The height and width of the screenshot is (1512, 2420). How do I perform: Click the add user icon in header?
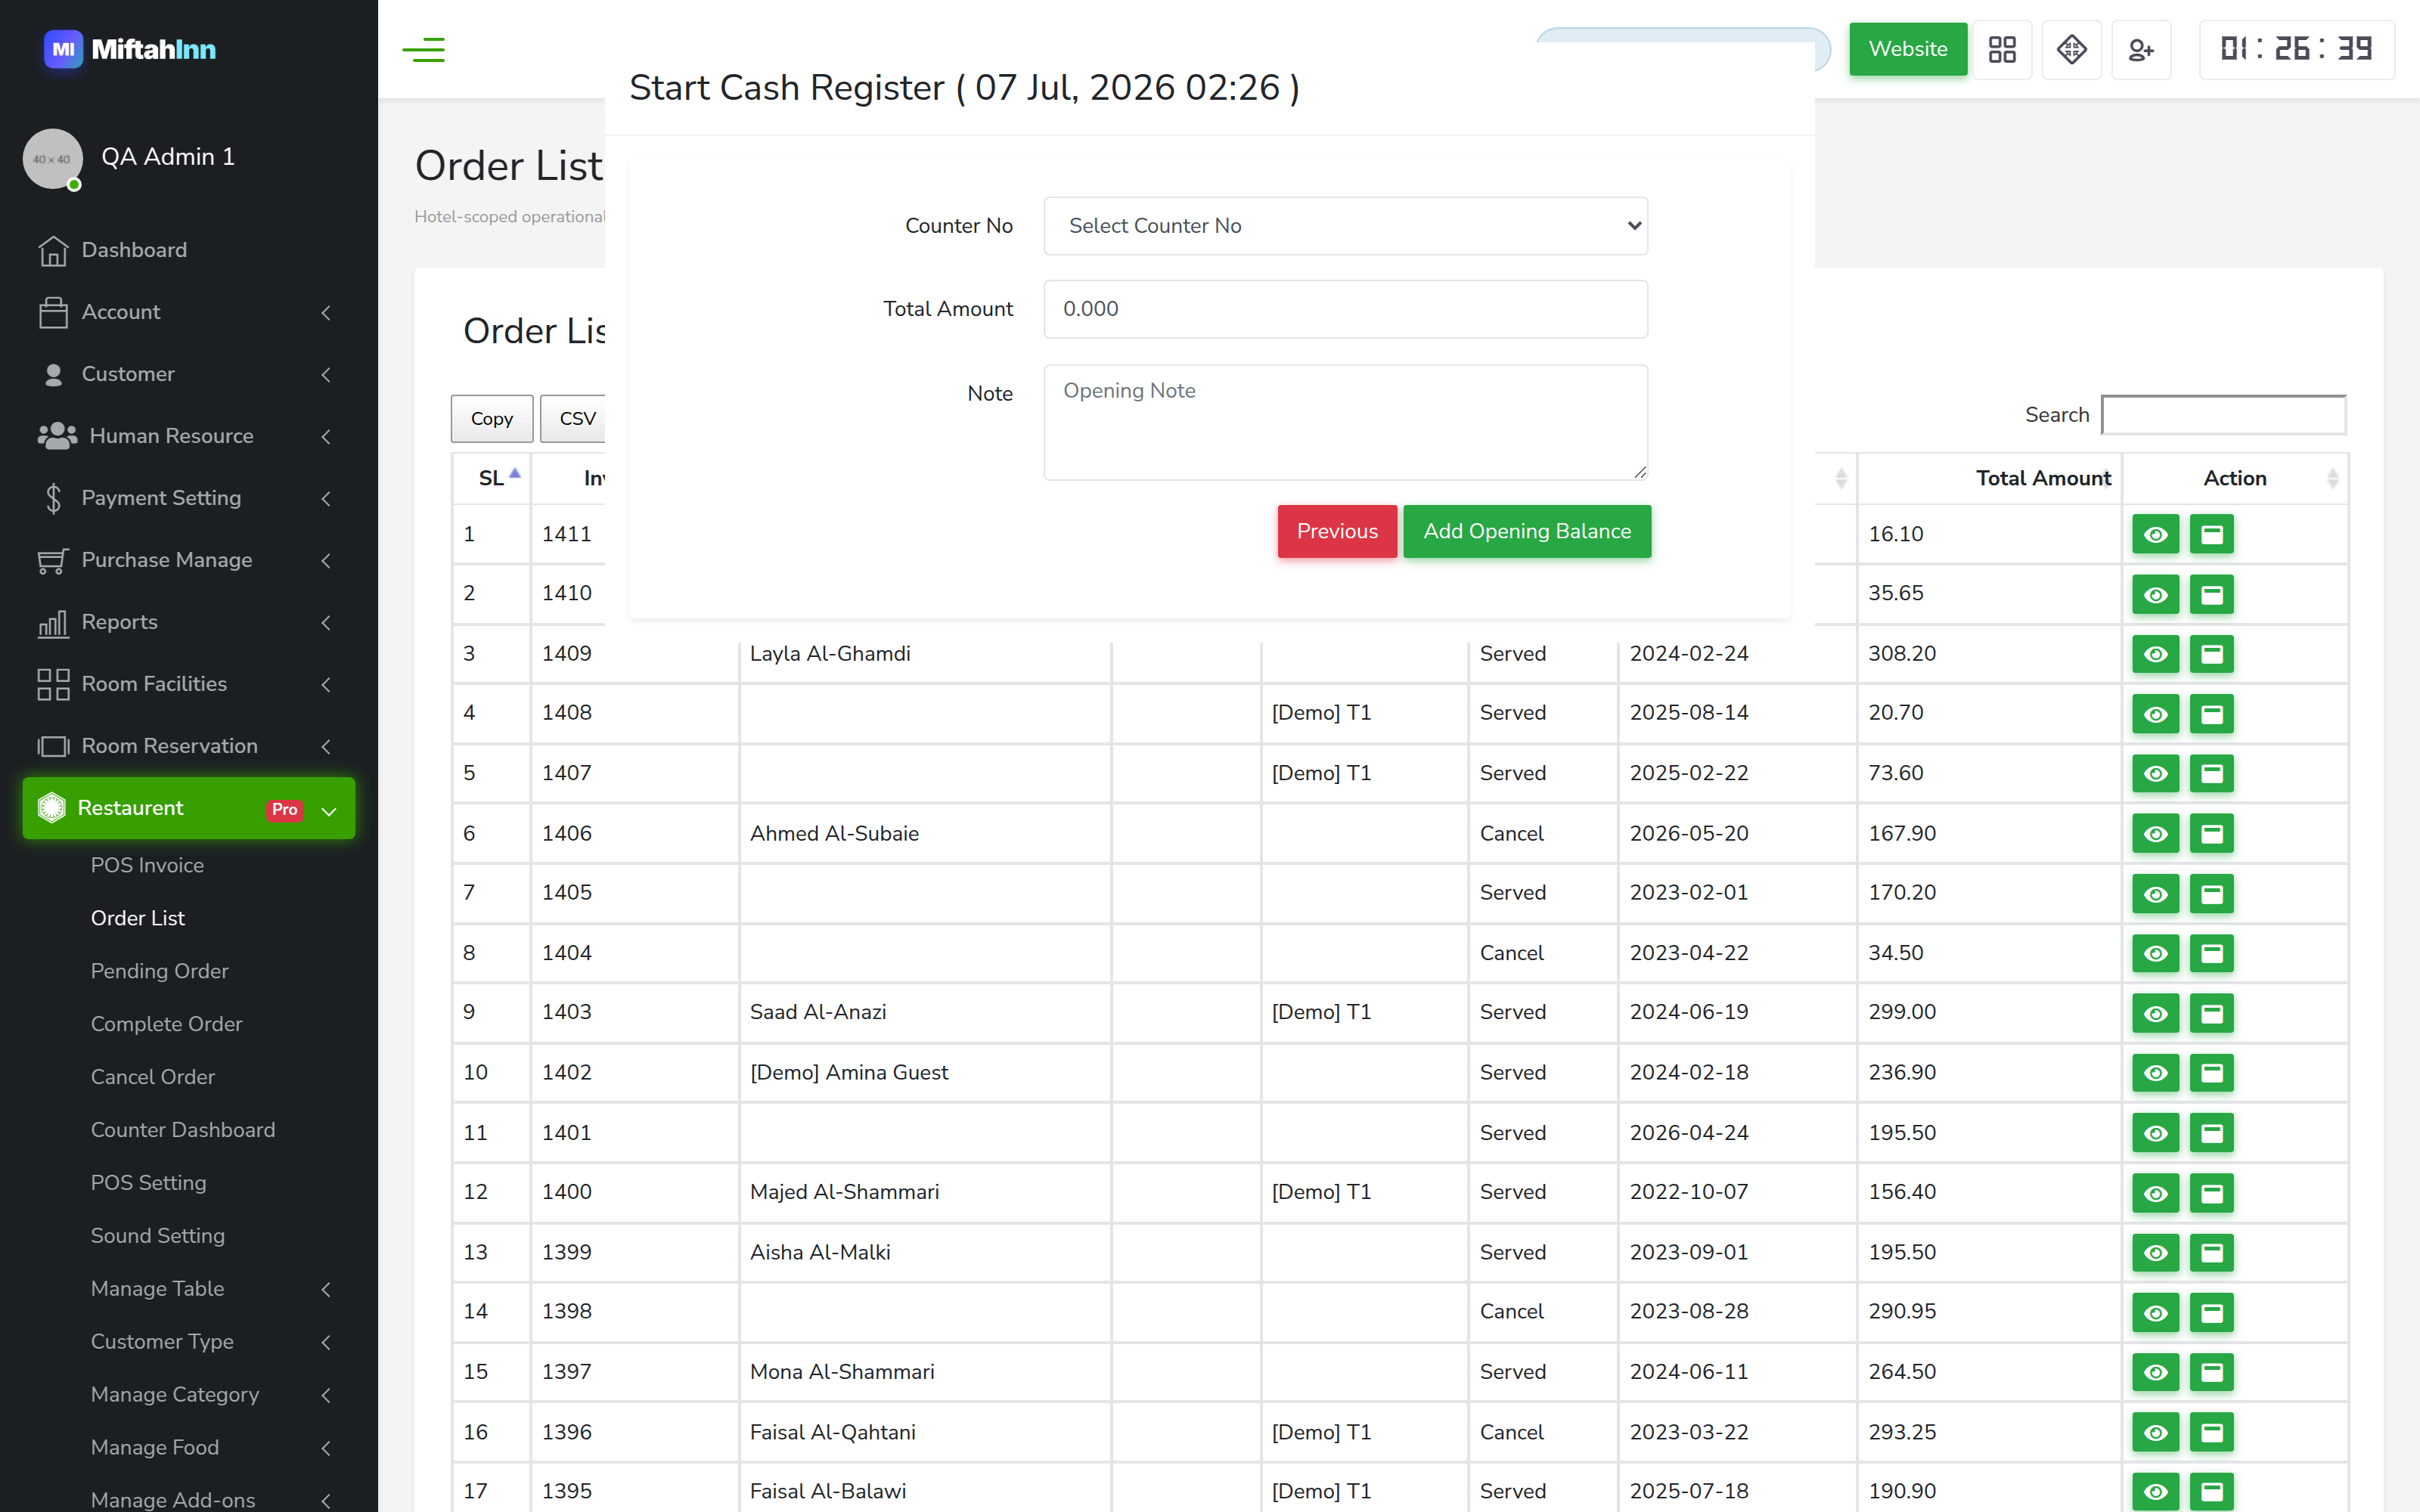click(2141, 49)
